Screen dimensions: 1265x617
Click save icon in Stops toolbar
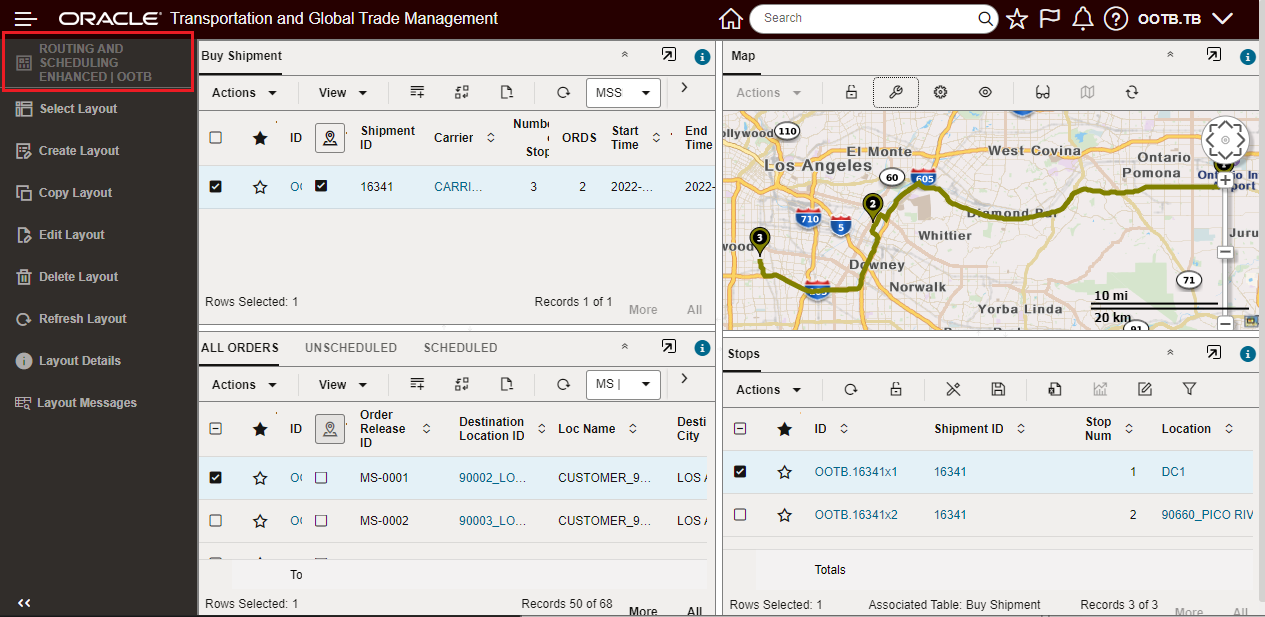click(x=997, y=389)
